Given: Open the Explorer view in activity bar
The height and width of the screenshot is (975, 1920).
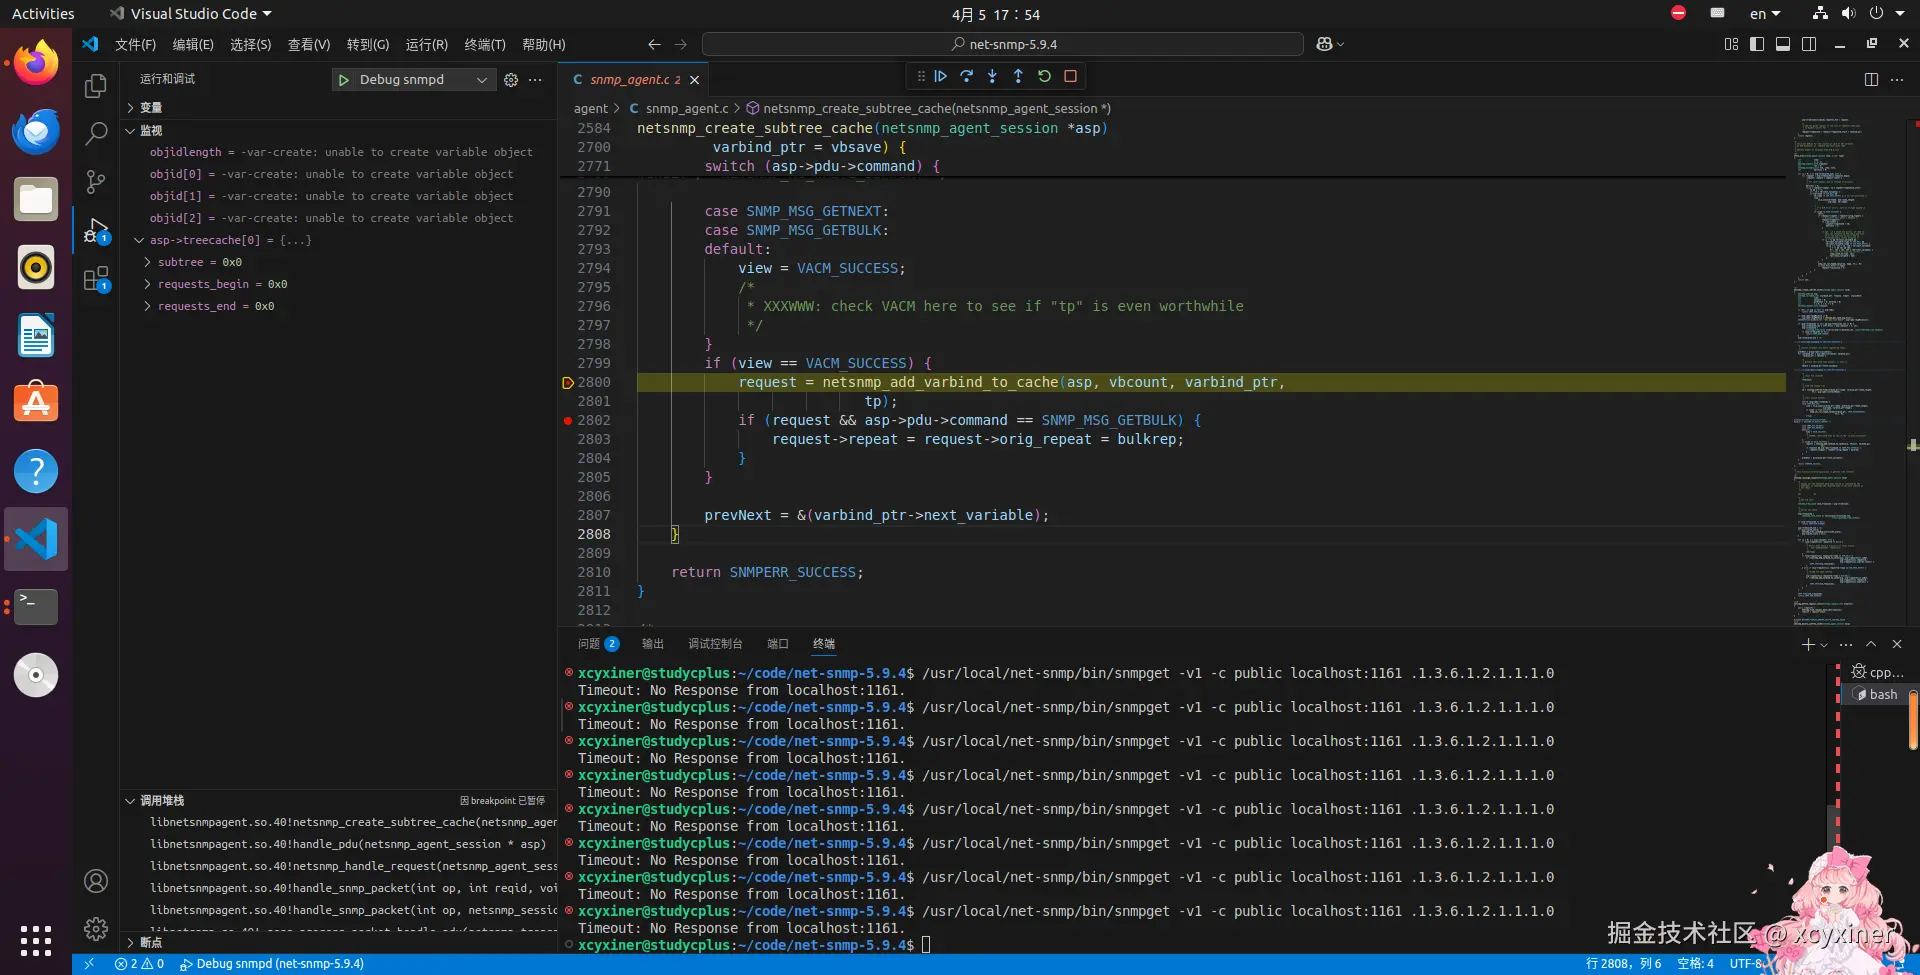Looking at the screenshot, I should (96, 87).
